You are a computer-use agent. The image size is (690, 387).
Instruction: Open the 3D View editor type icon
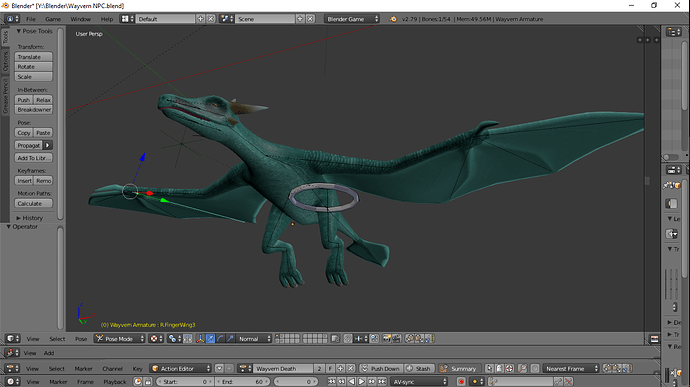pos(12,339)
